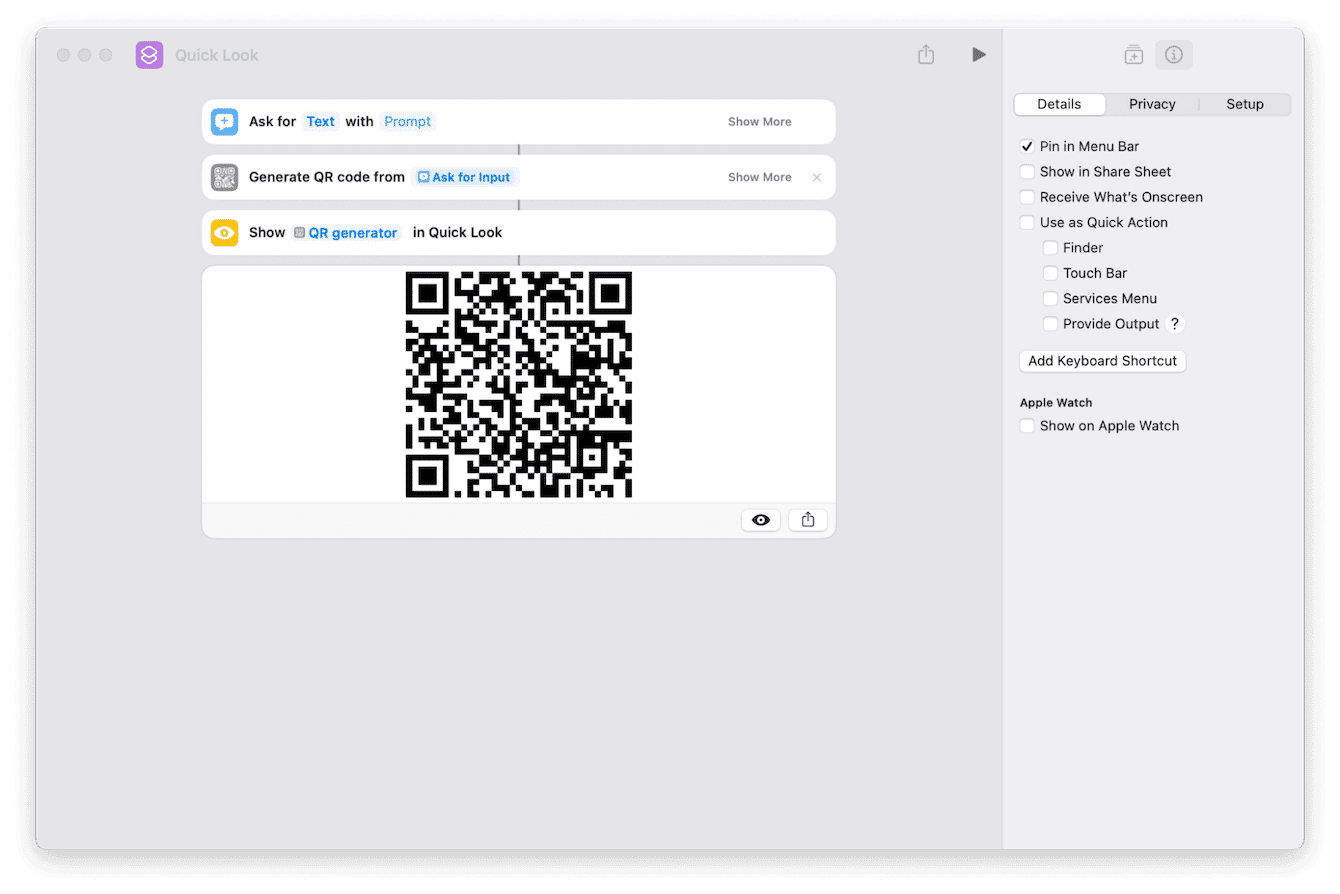Image resolution: width=1340 pixels, height=894 pixels.
Task: Click the shortcut details info icon
Action: pos(1174,55)
